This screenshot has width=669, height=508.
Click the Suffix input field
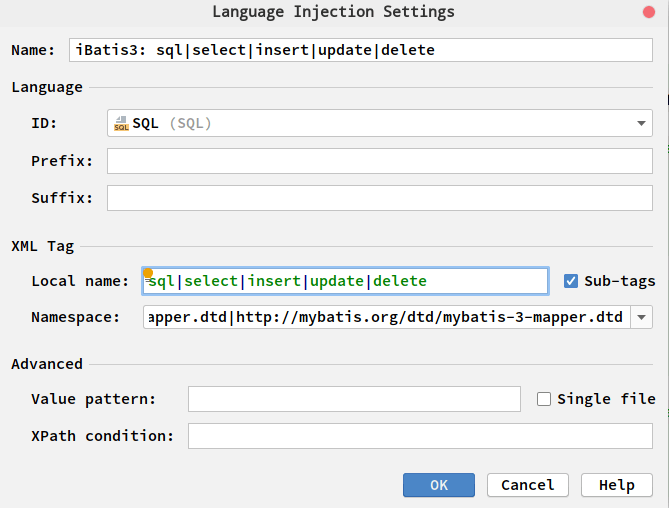click(x=380, y=198)
